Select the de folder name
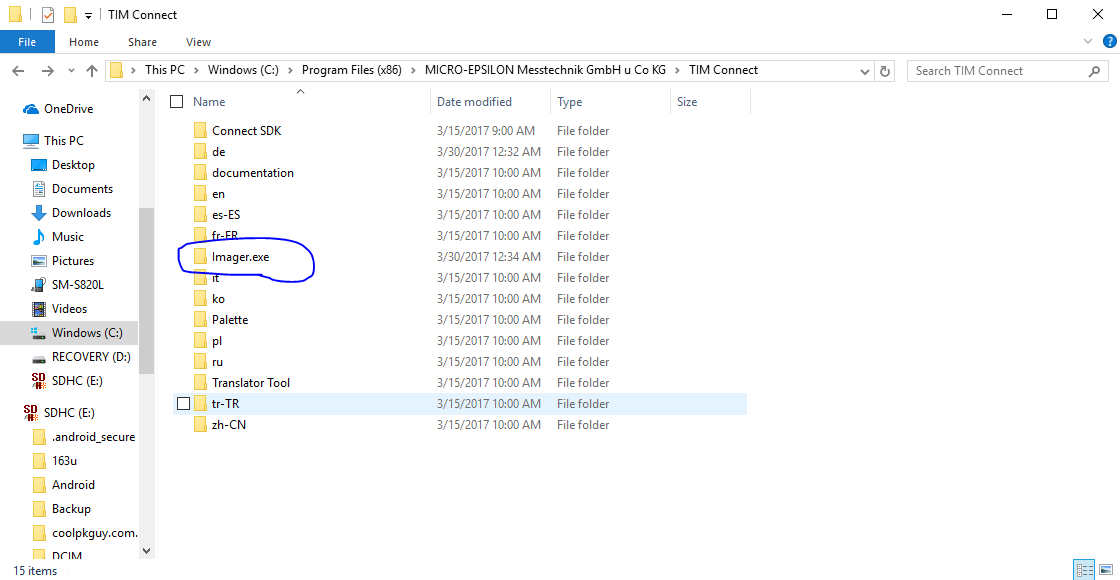The height and width of the screenshot is (580, 1120). click(219, 152)
